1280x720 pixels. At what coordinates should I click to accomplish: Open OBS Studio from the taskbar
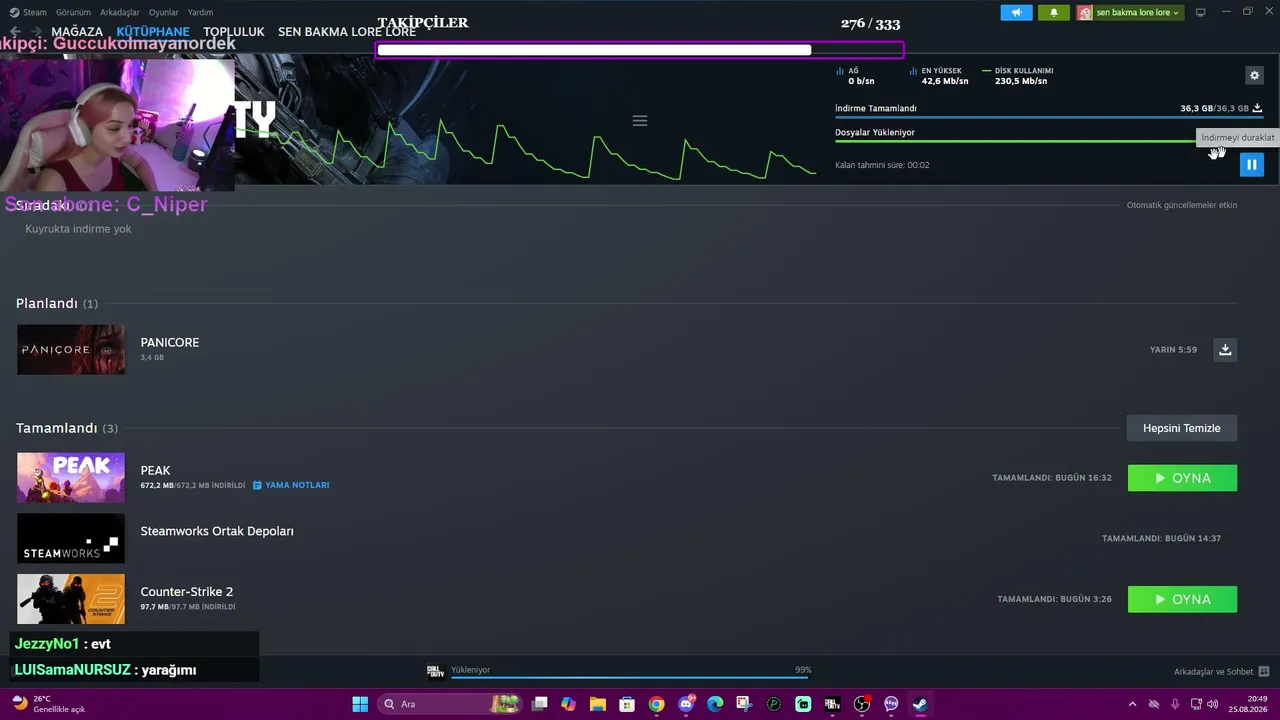[x=862, y=704]
